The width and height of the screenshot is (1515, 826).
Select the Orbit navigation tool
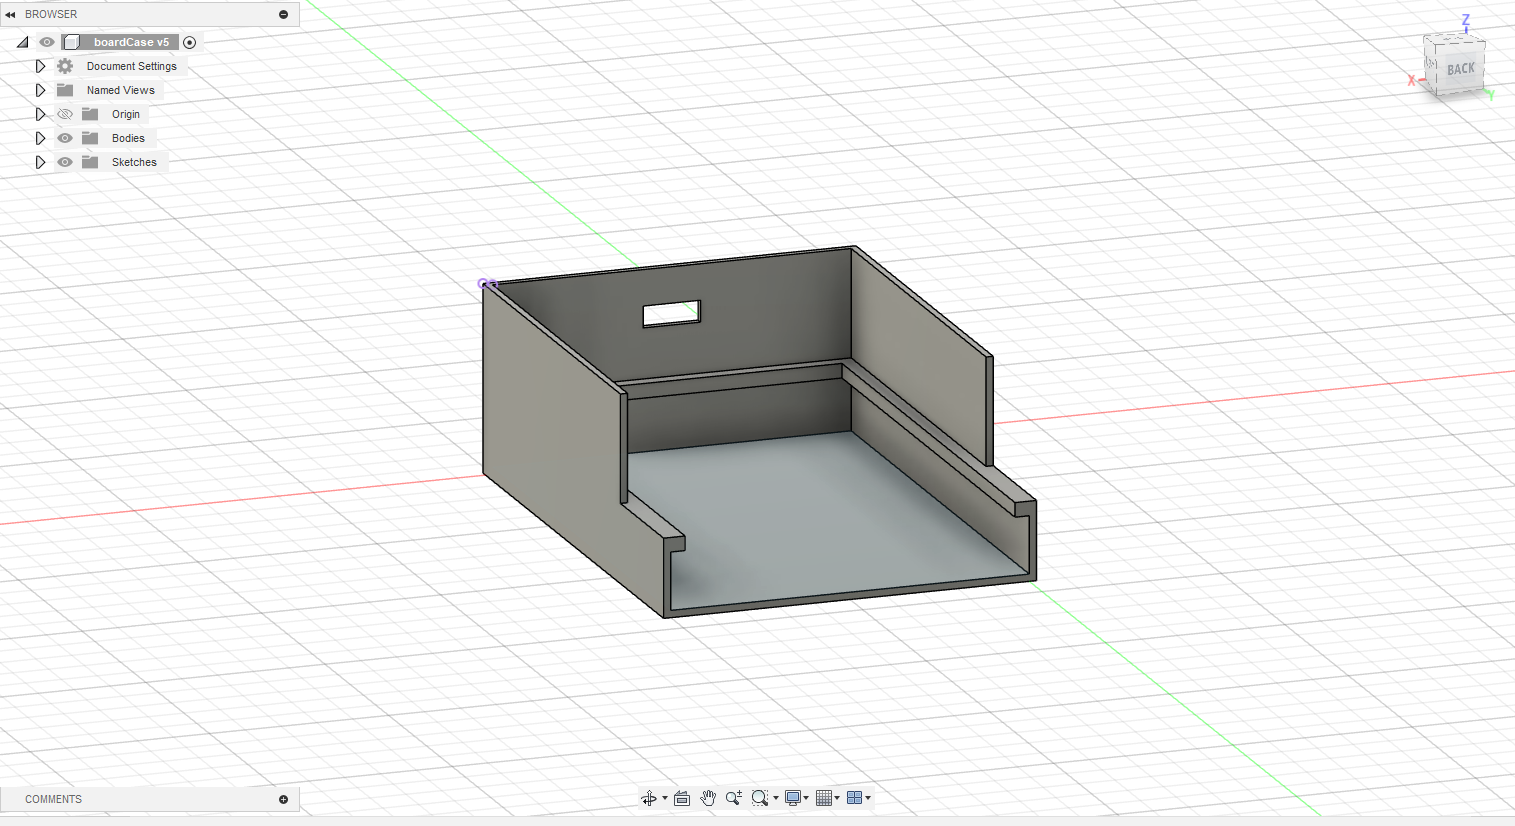coord(649,798)
